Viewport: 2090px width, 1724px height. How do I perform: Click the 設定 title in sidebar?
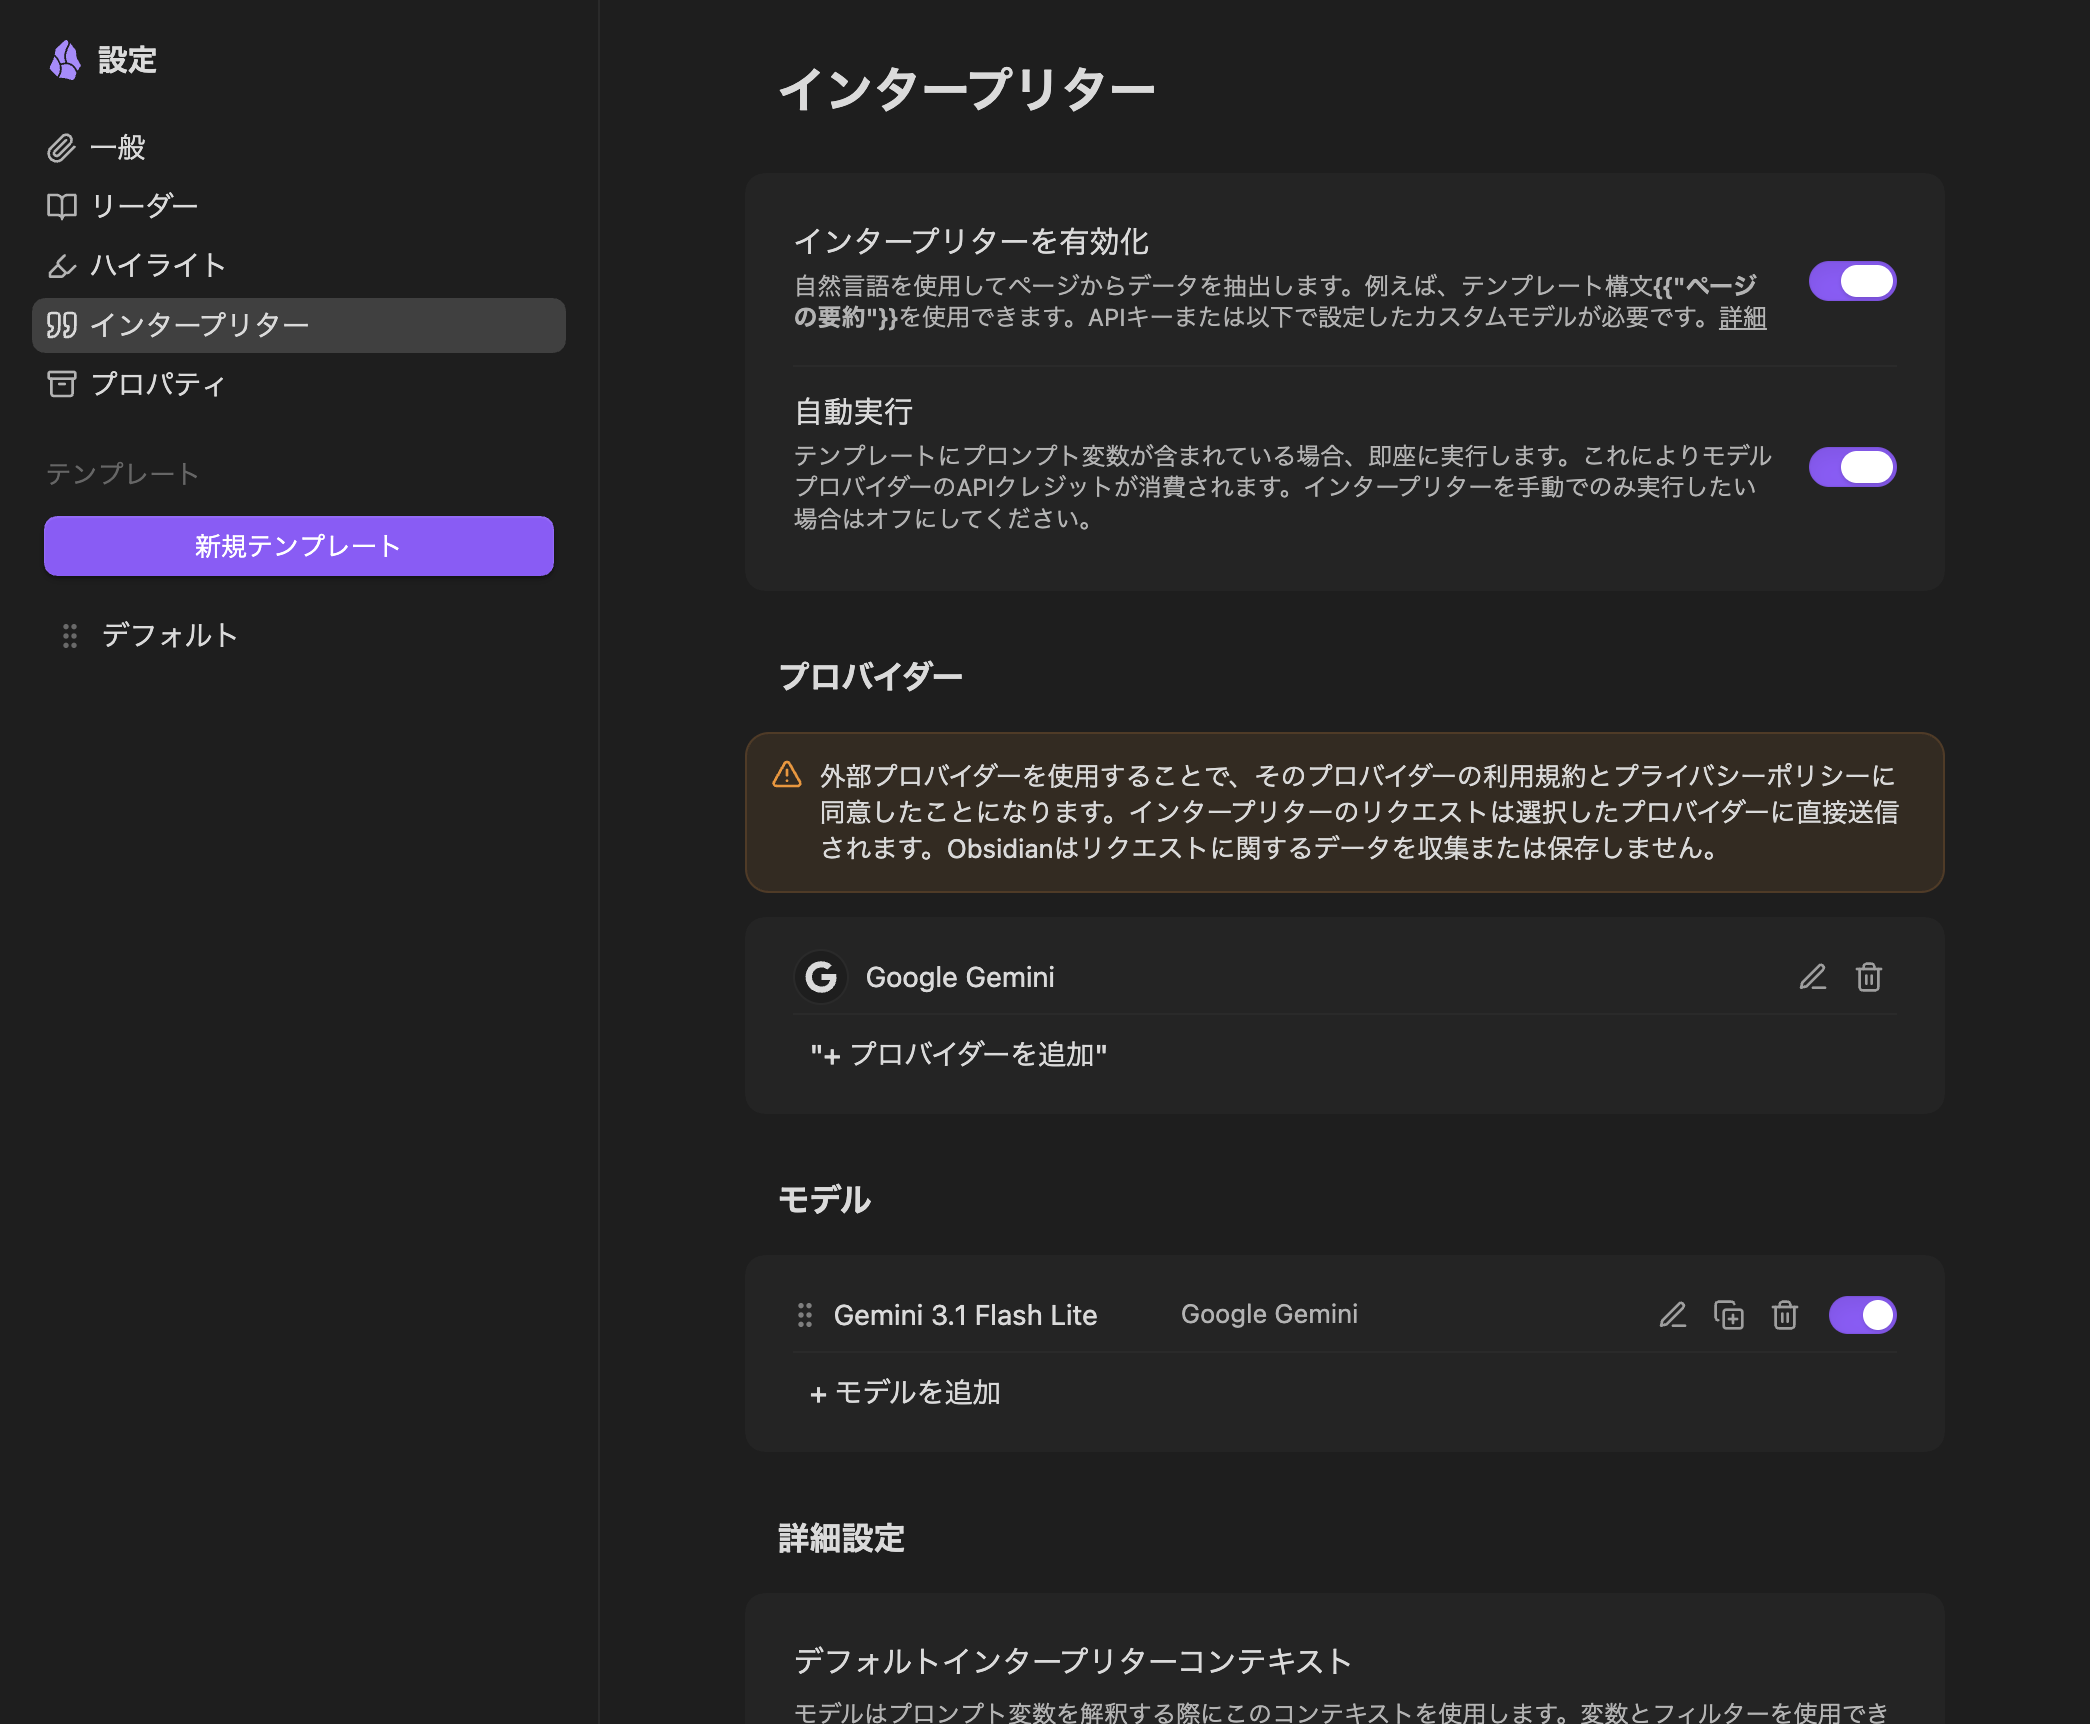click(128, 60)
